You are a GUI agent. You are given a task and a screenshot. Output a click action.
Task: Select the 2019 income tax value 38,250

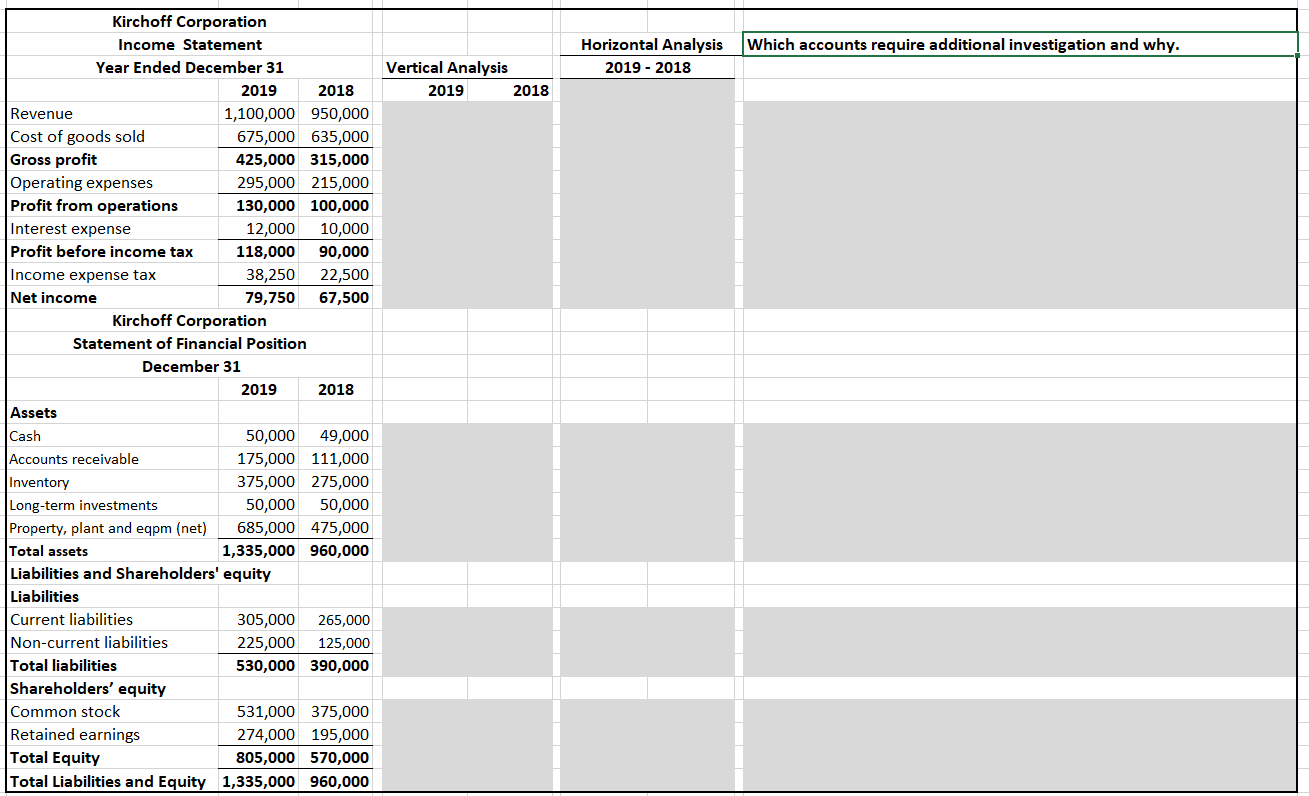(x=271, y=275)
